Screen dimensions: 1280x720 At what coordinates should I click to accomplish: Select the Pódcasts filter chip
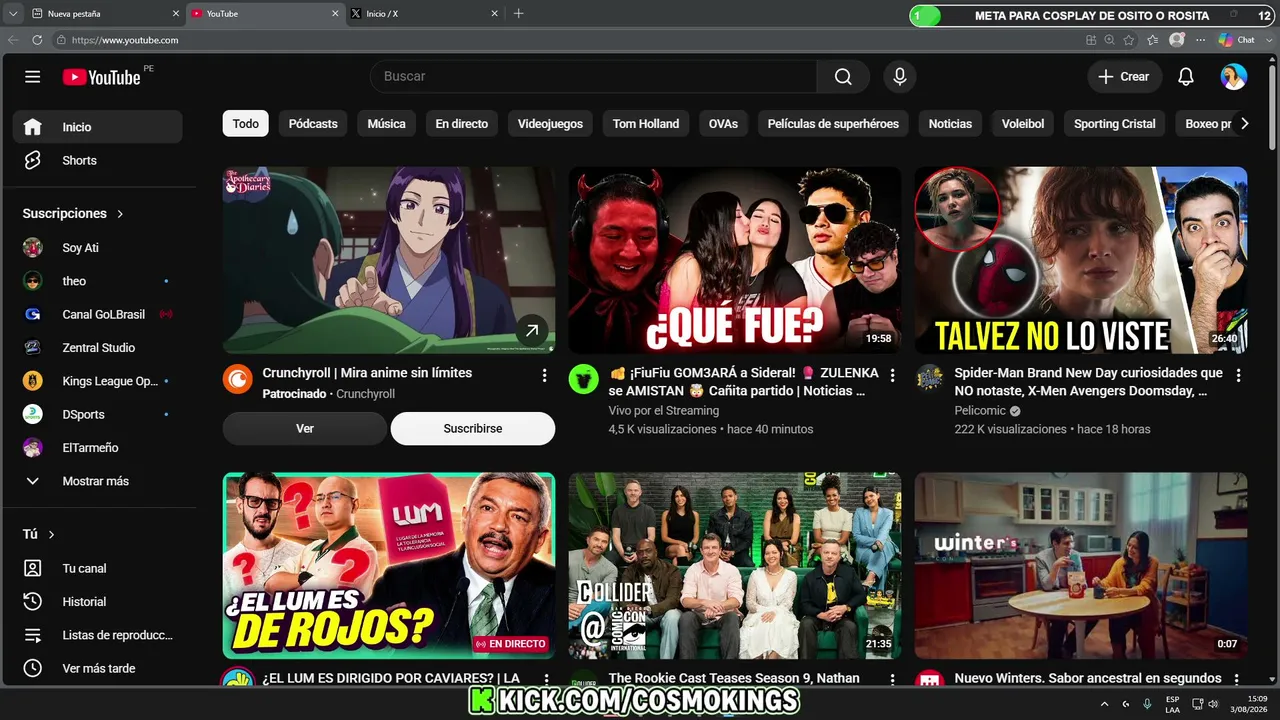point(313,124)
